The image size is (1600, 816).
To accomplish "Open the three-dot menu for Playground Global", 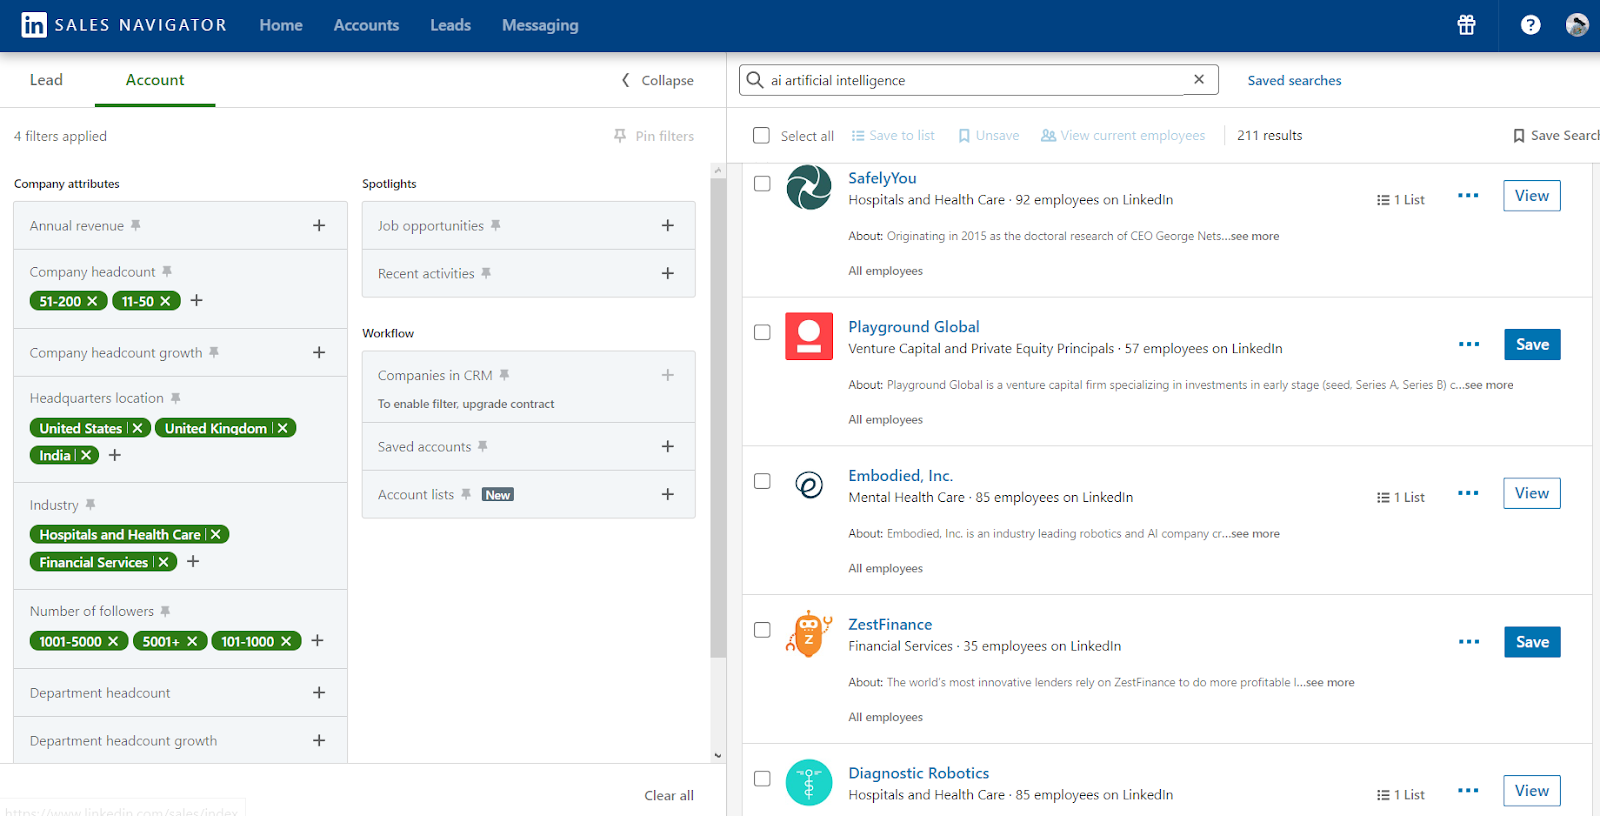I will [1468, 344].
